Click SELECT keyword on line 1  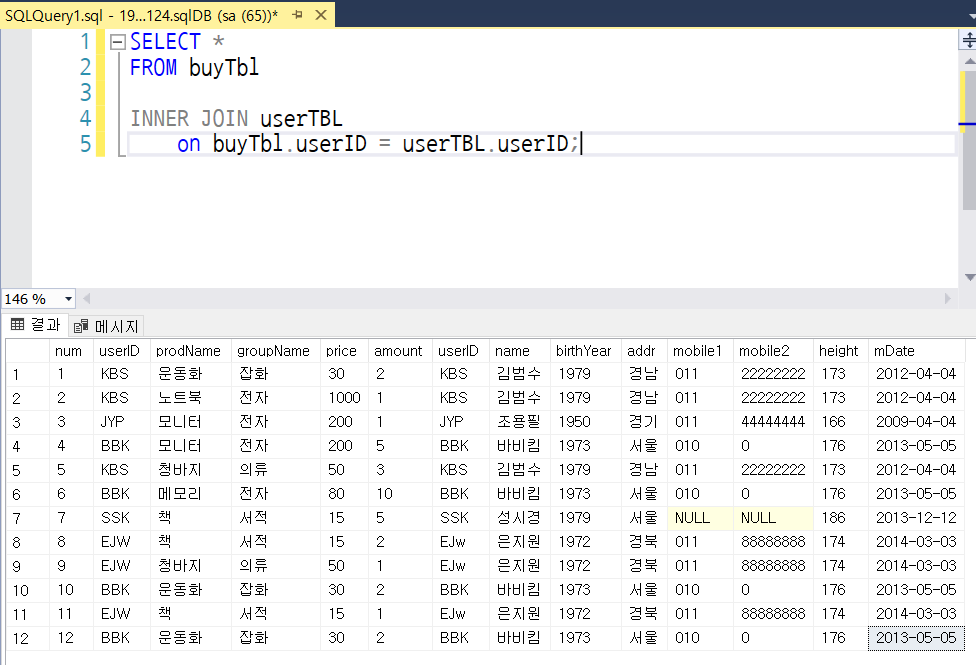165,42
